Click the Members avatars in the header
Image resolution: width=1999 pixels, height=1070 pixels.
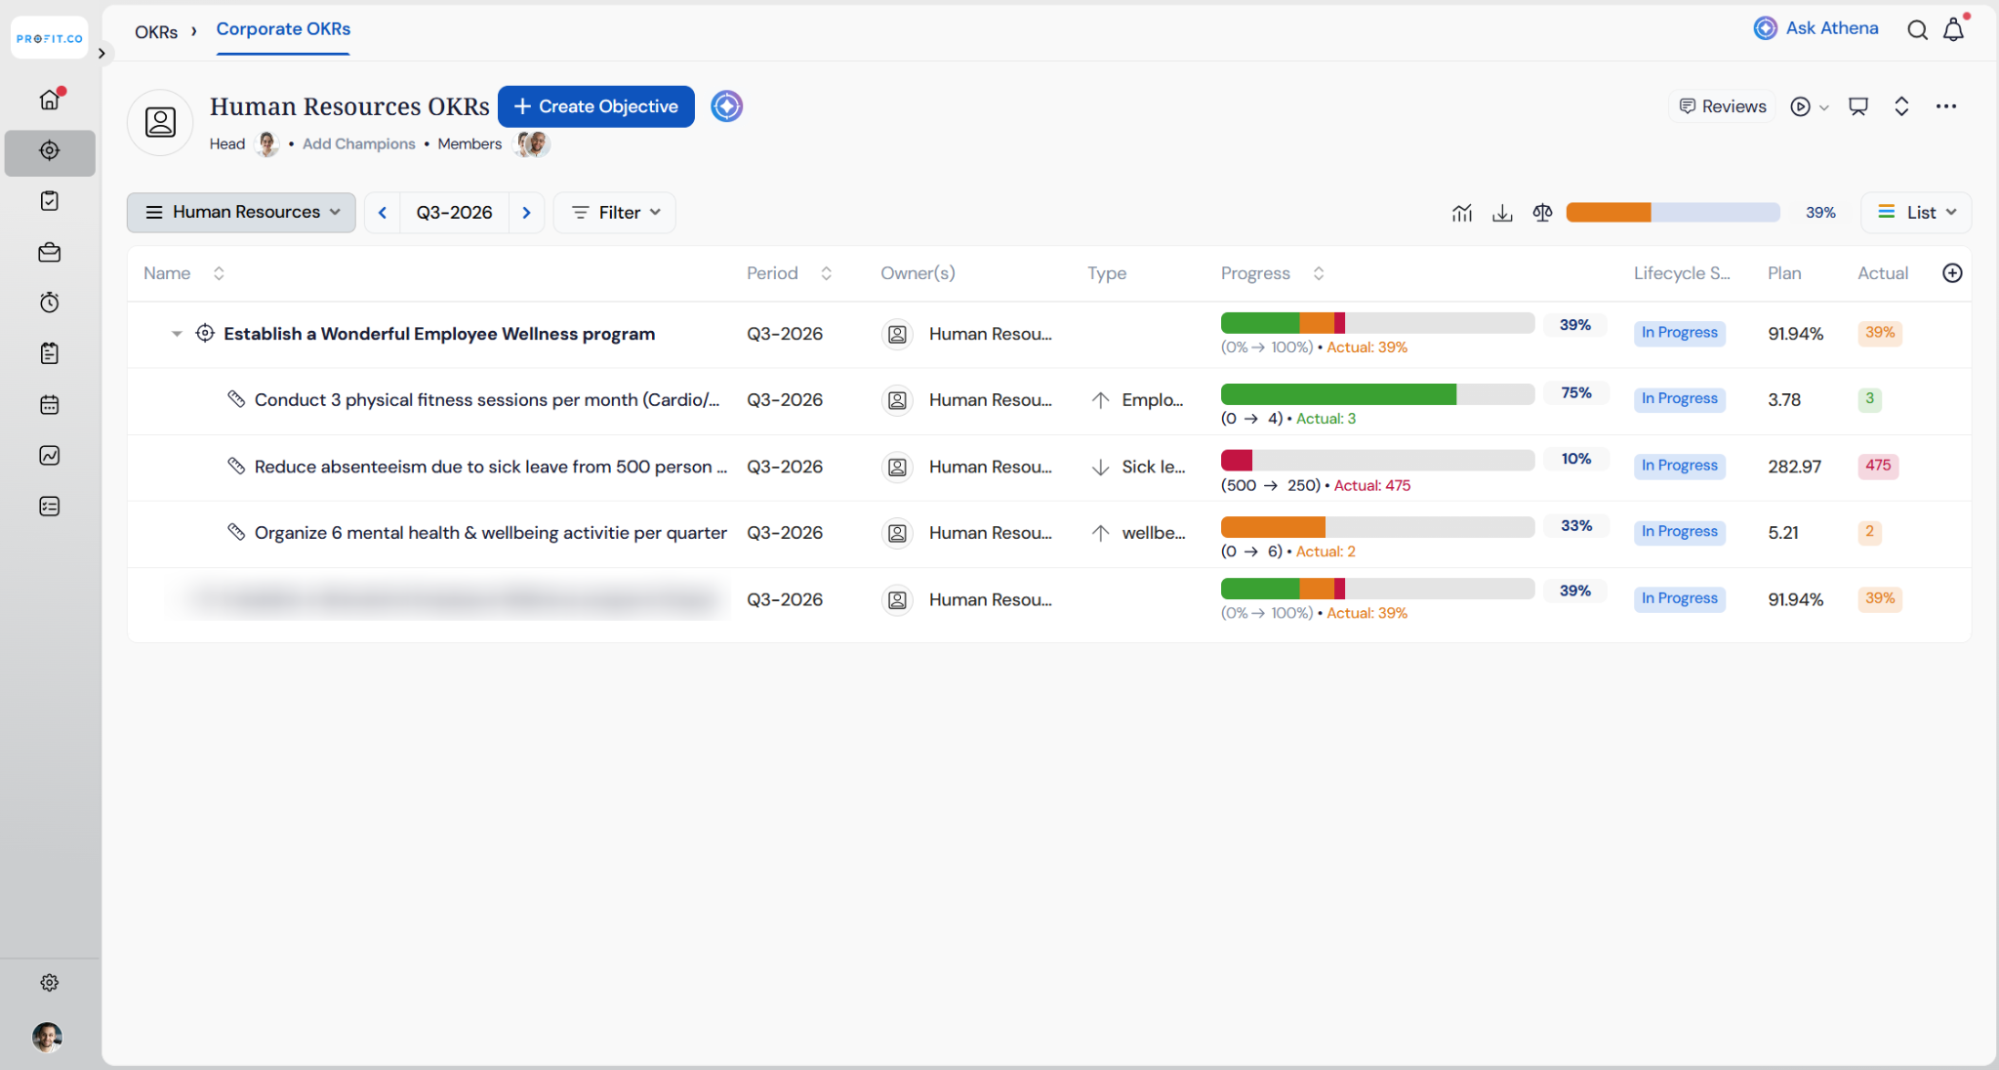533,144
